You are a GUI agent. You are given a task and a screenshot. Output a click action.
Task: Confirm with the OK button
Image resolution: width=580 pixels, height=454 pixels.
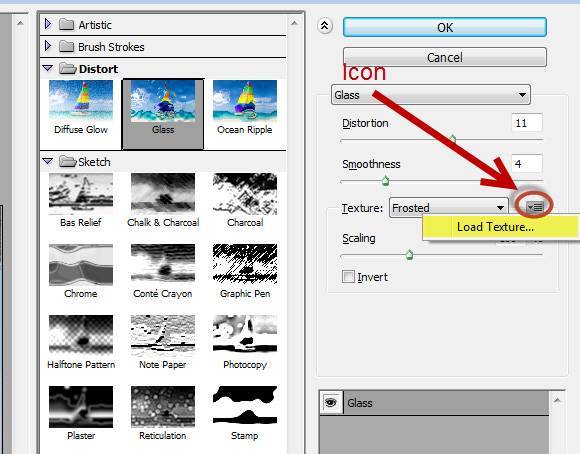click(x=445, y=27)
